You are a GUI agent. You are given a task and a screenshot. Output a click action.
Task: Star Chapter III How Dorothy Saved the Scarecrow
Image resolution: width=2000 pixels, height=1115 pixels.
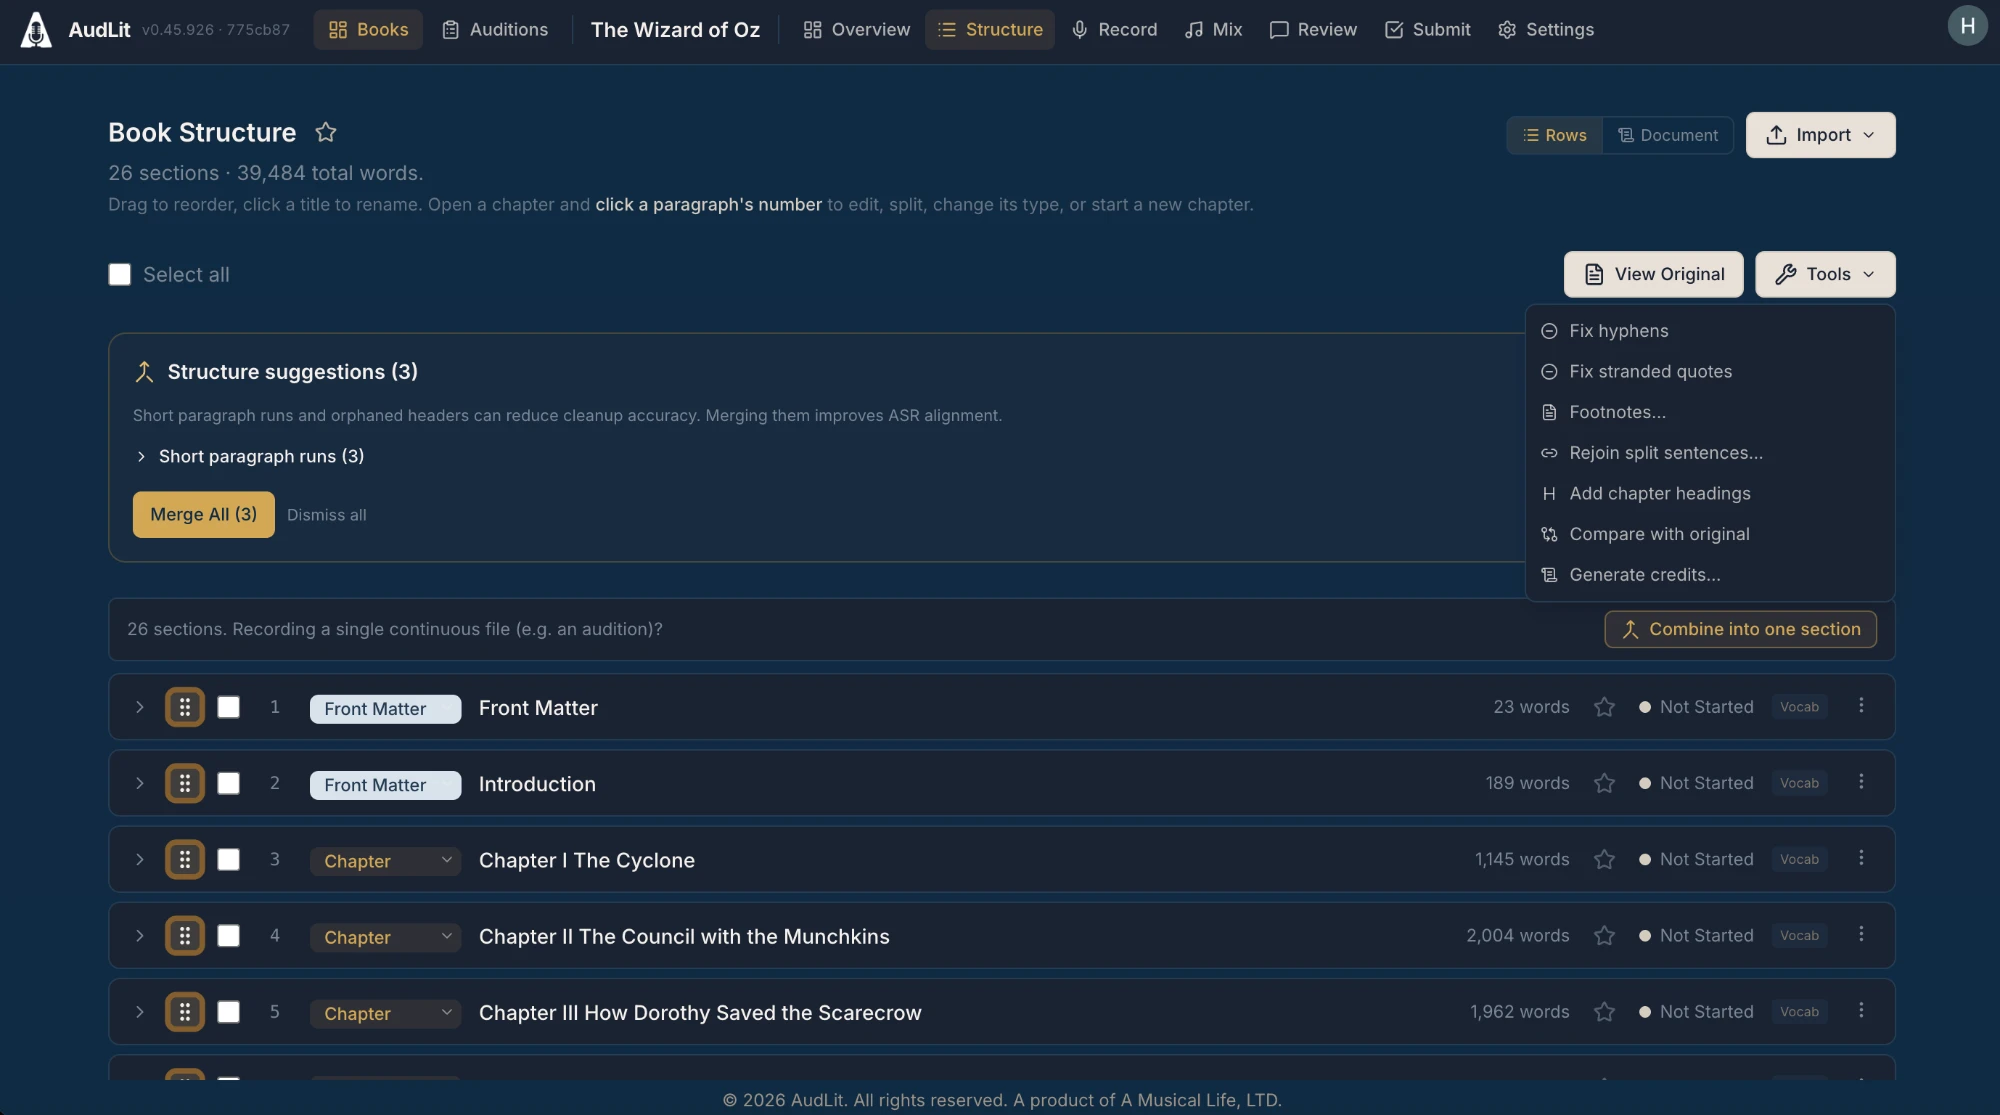click(x=1604, y=1012)
